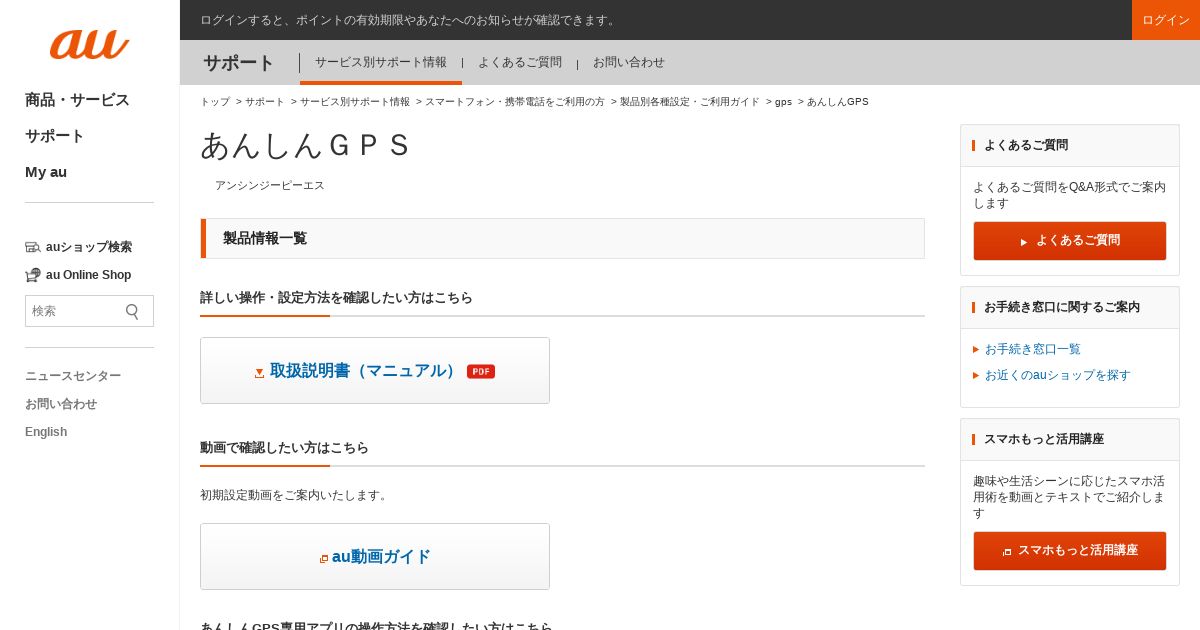Click the auショップ検索 link
This screenshot has height=630, width=1200.
pyautogui.click(x=89, y=247)
